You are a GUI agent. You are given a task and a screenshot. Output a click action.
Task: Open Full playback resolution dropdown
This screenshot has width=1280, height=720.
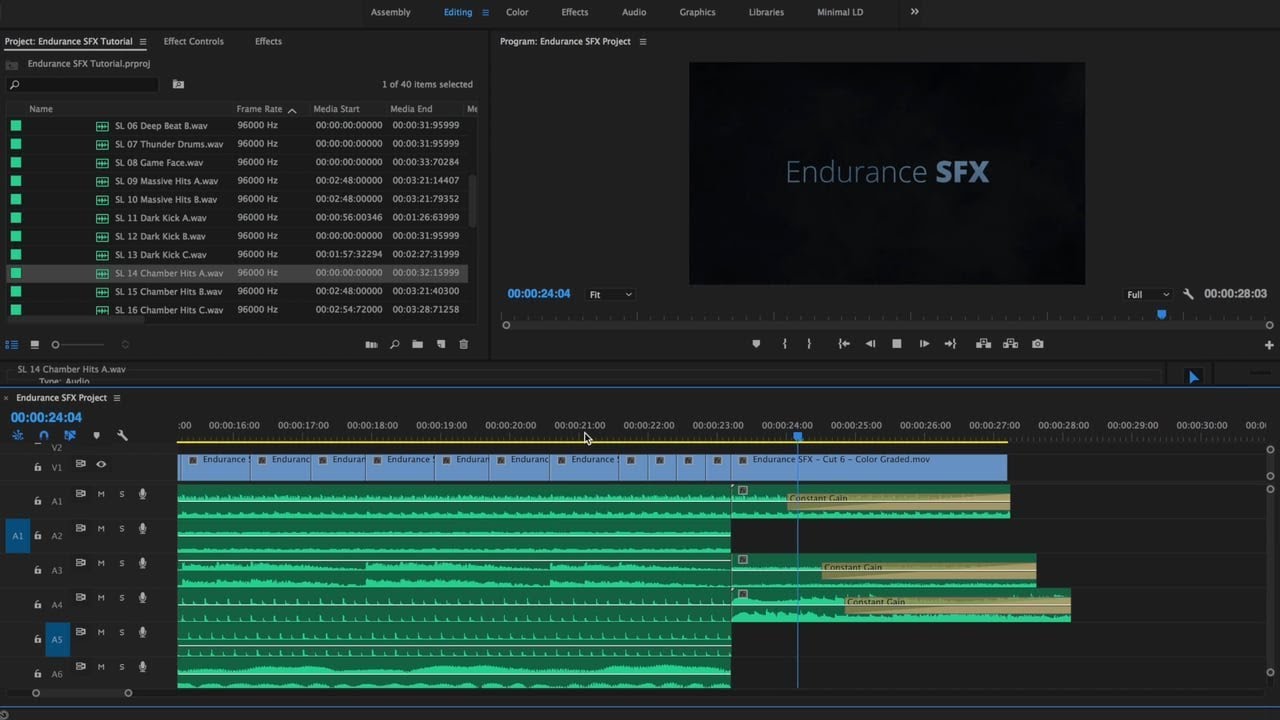click(x=1147, y=295)
